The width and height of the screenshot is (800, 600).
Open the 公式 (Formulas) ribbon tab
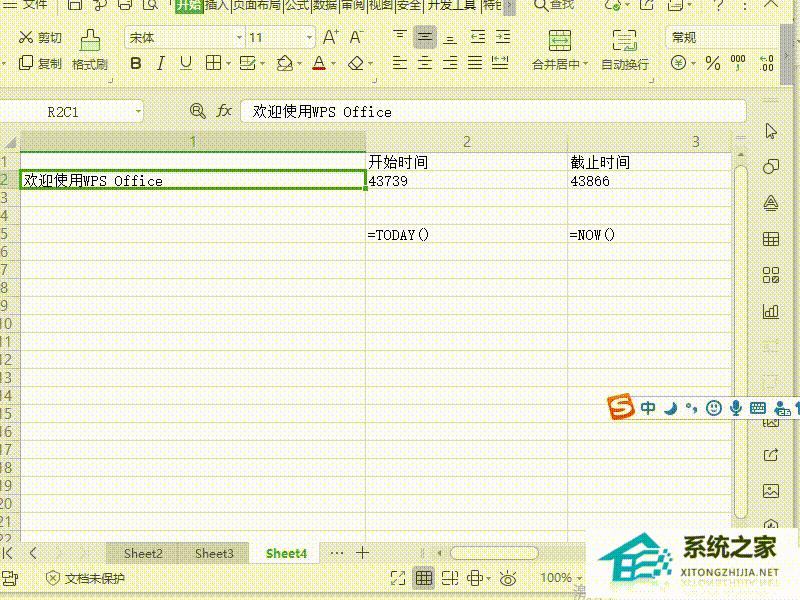296,6
